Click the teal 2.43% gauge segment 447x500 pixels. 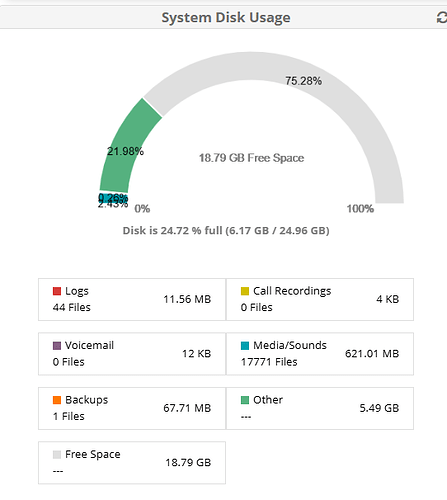113,199
